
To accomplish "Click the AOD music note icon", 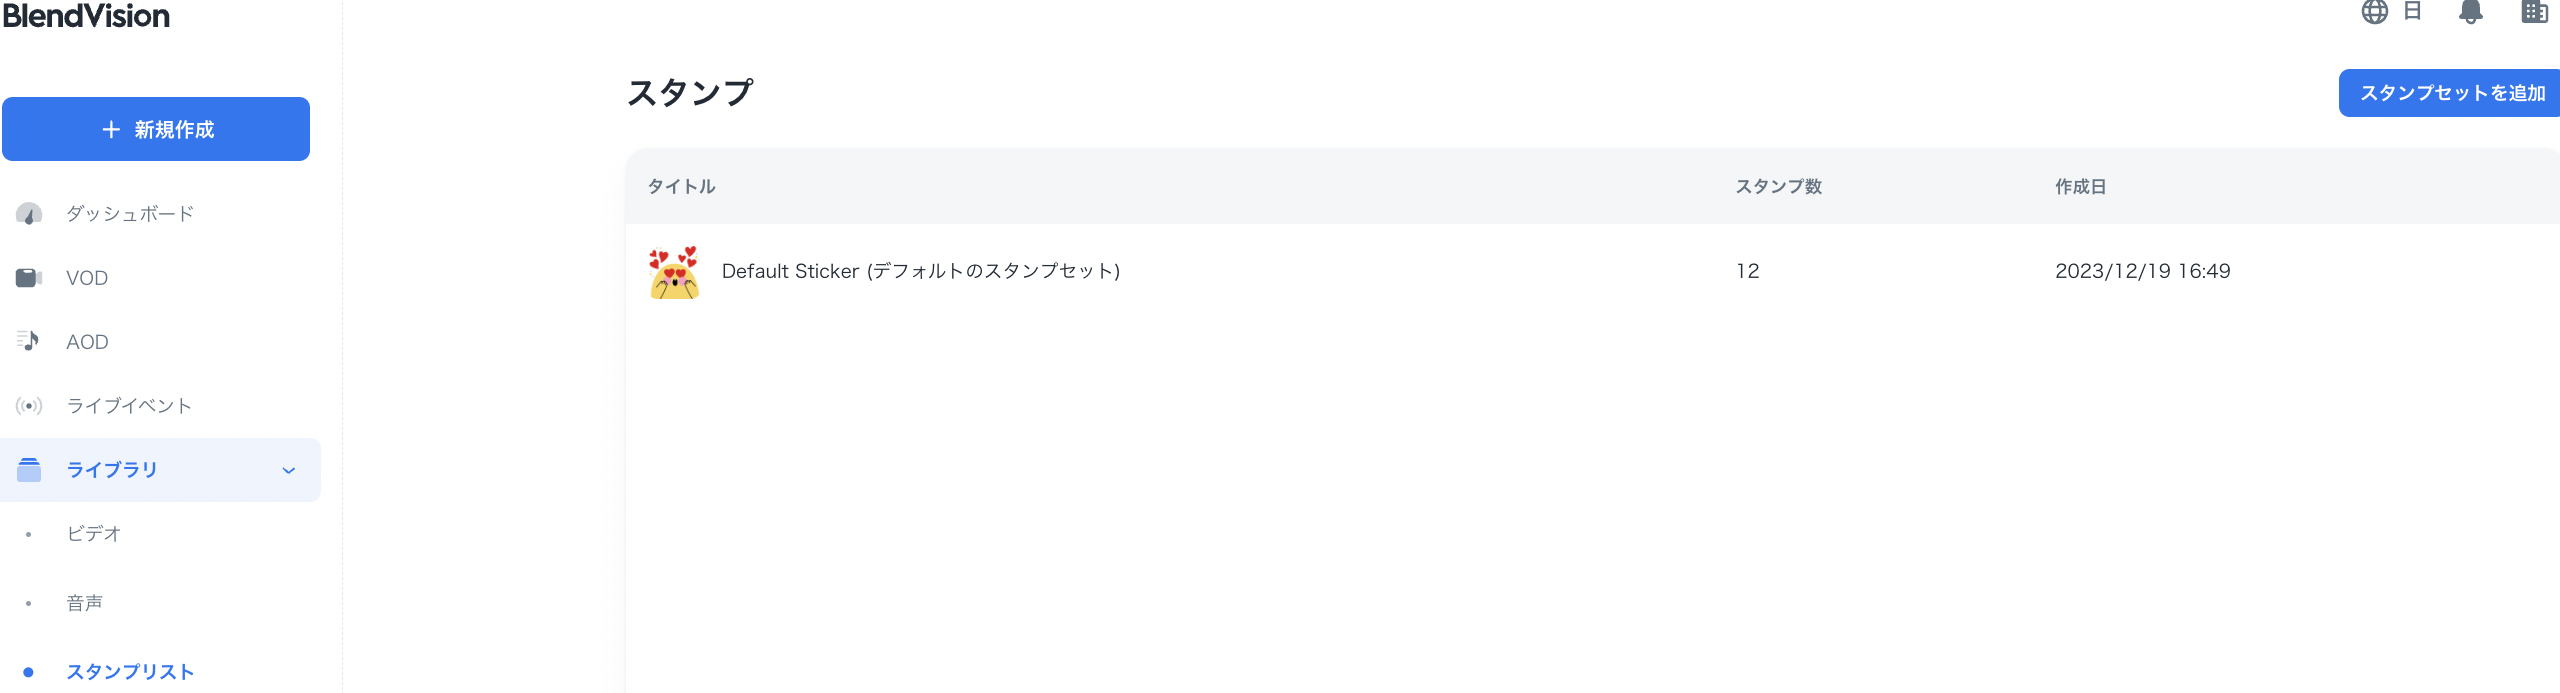I will [x=29, y=342].
